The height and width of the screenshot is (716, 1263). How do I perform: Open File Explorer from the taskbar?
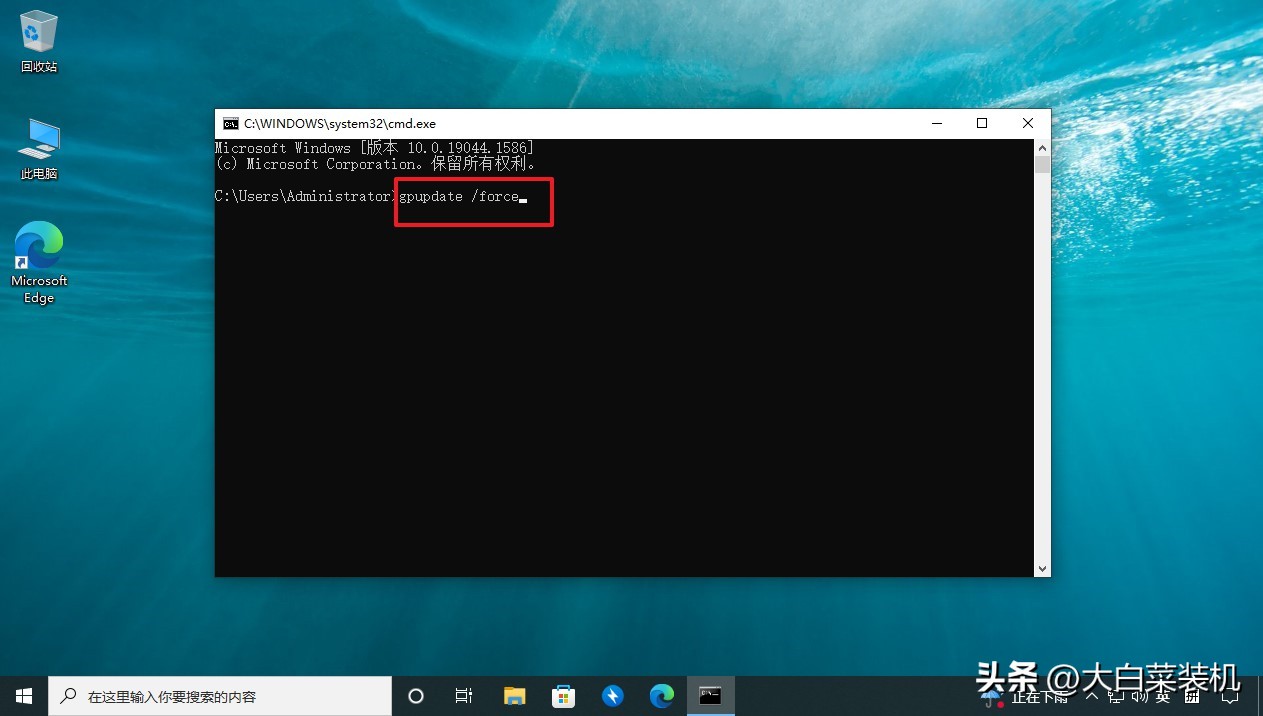(x=514, y=696)
